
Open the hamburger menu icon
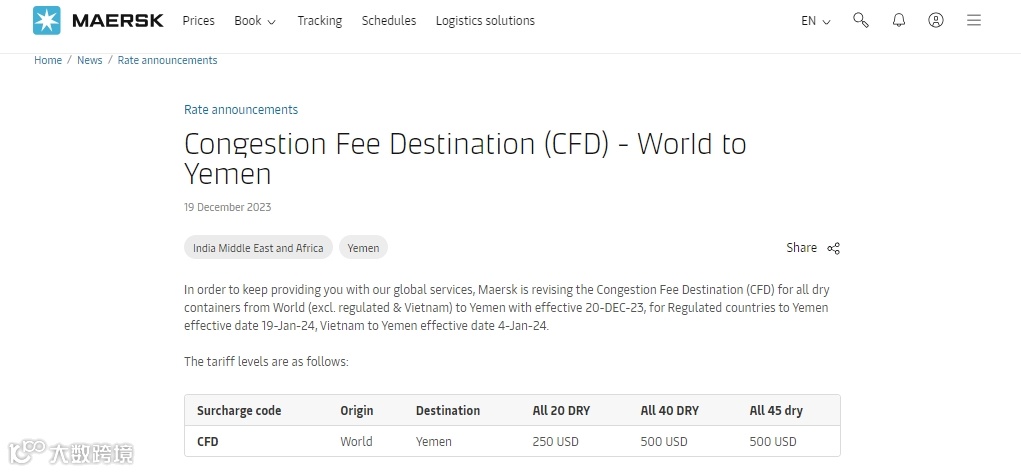click(x=973, y=20)
